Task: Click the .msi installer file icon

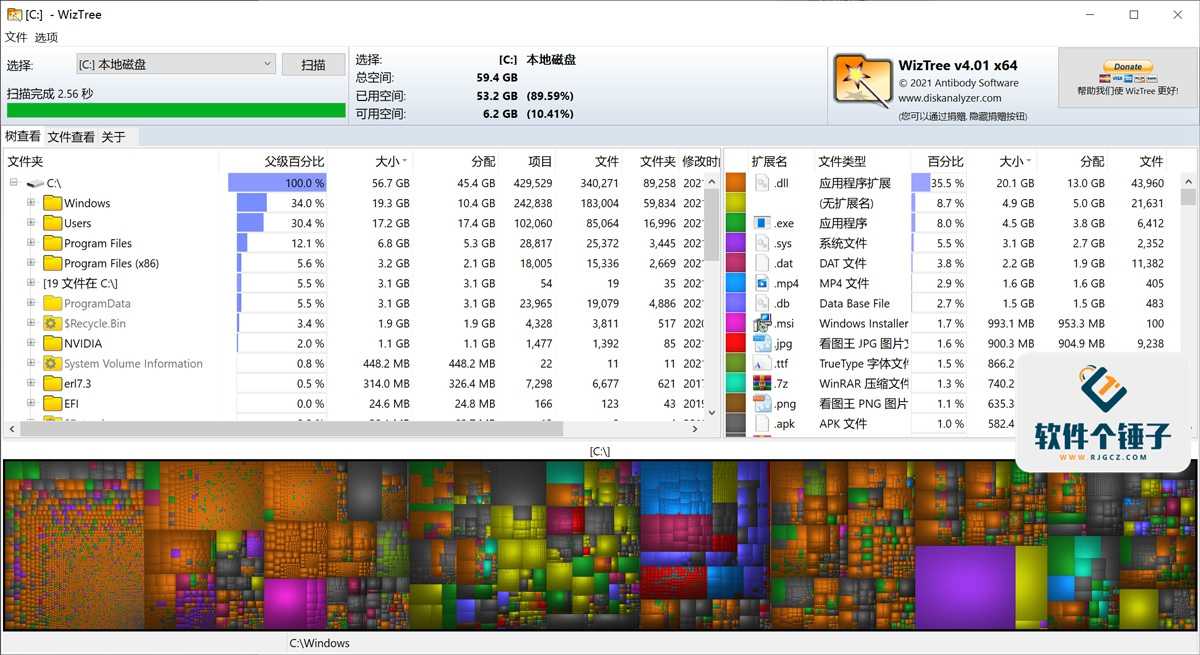Action: click(x=762, y=323)
